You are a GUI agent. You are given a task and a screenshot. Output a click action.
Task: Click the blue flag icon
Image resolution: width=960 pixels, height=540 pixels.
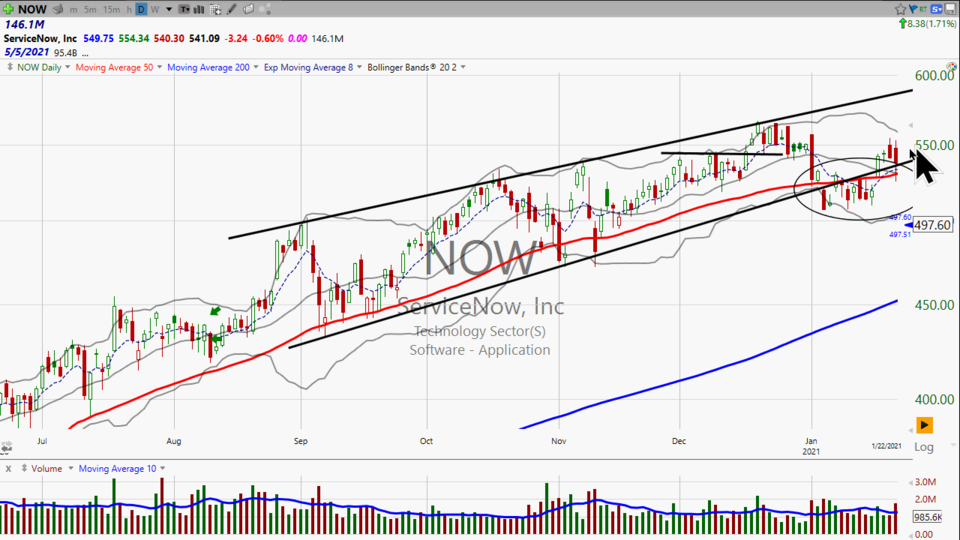913,9
